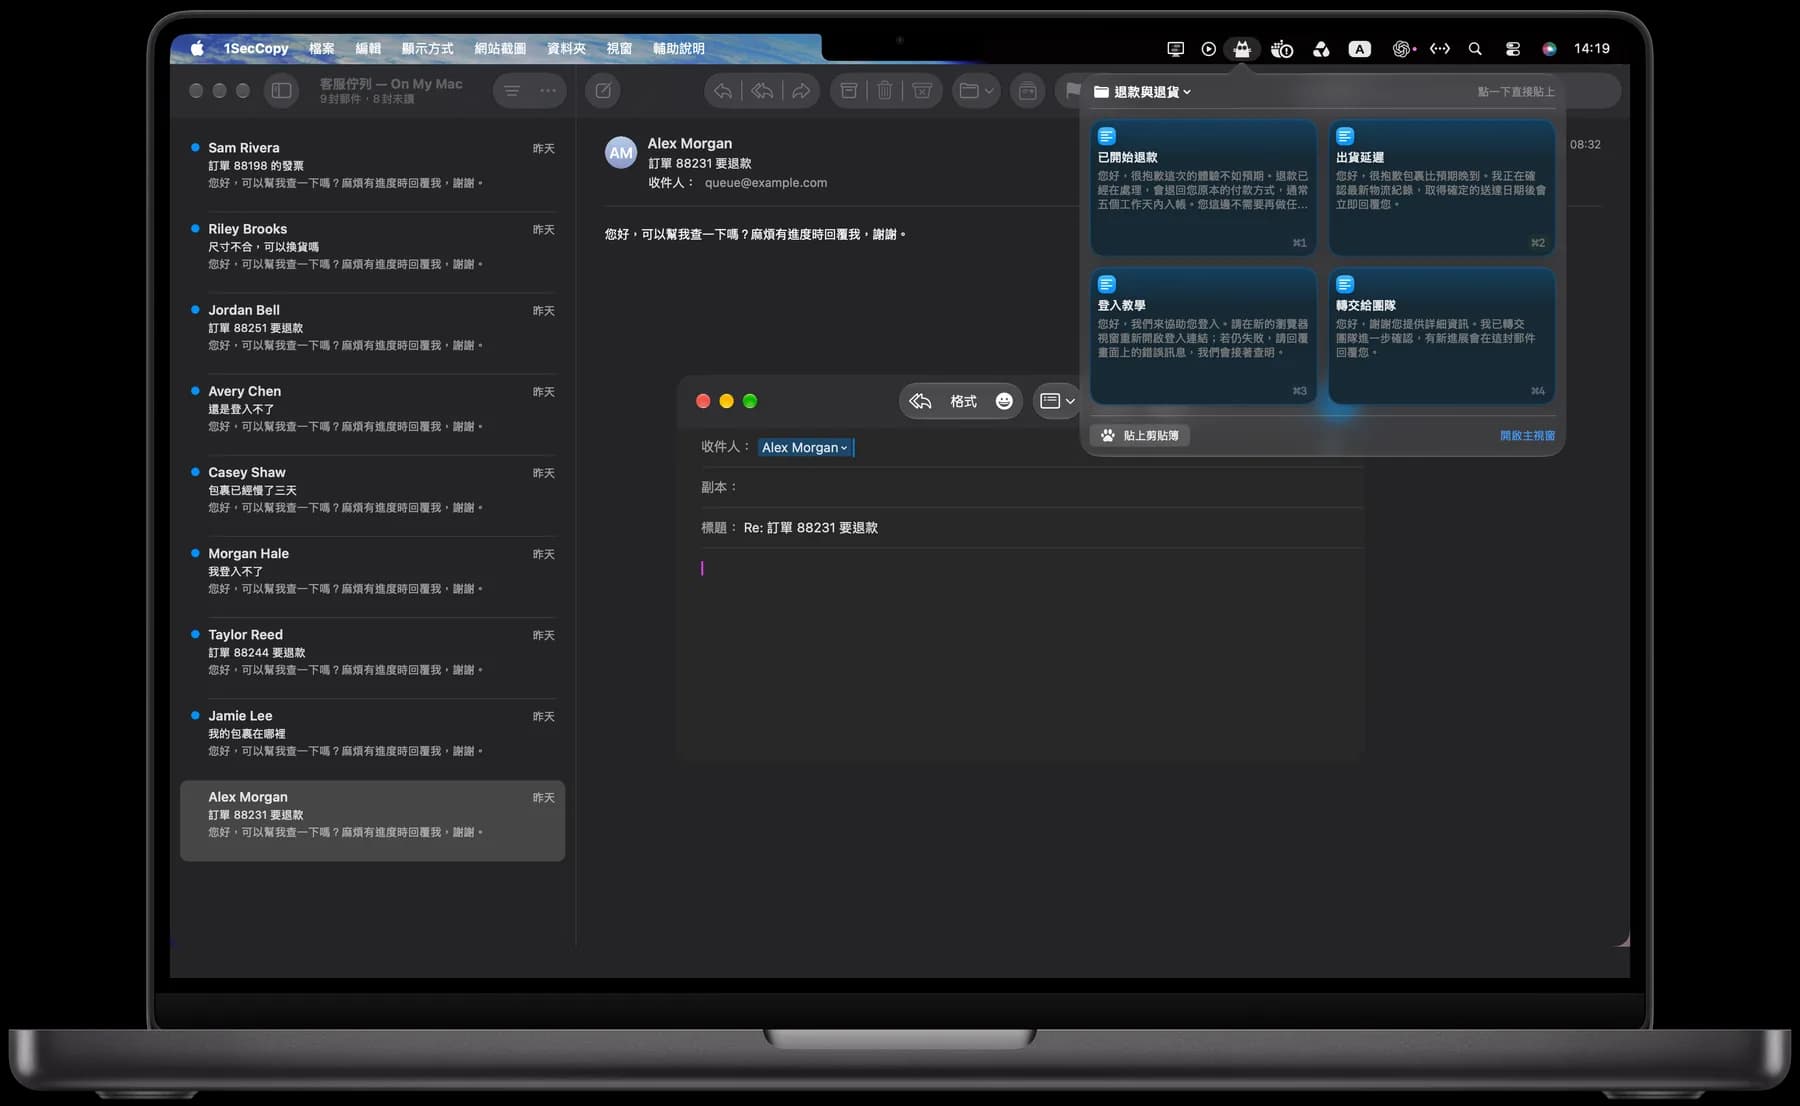Expand the Alex Morgan recipient chip

[805, 447]
